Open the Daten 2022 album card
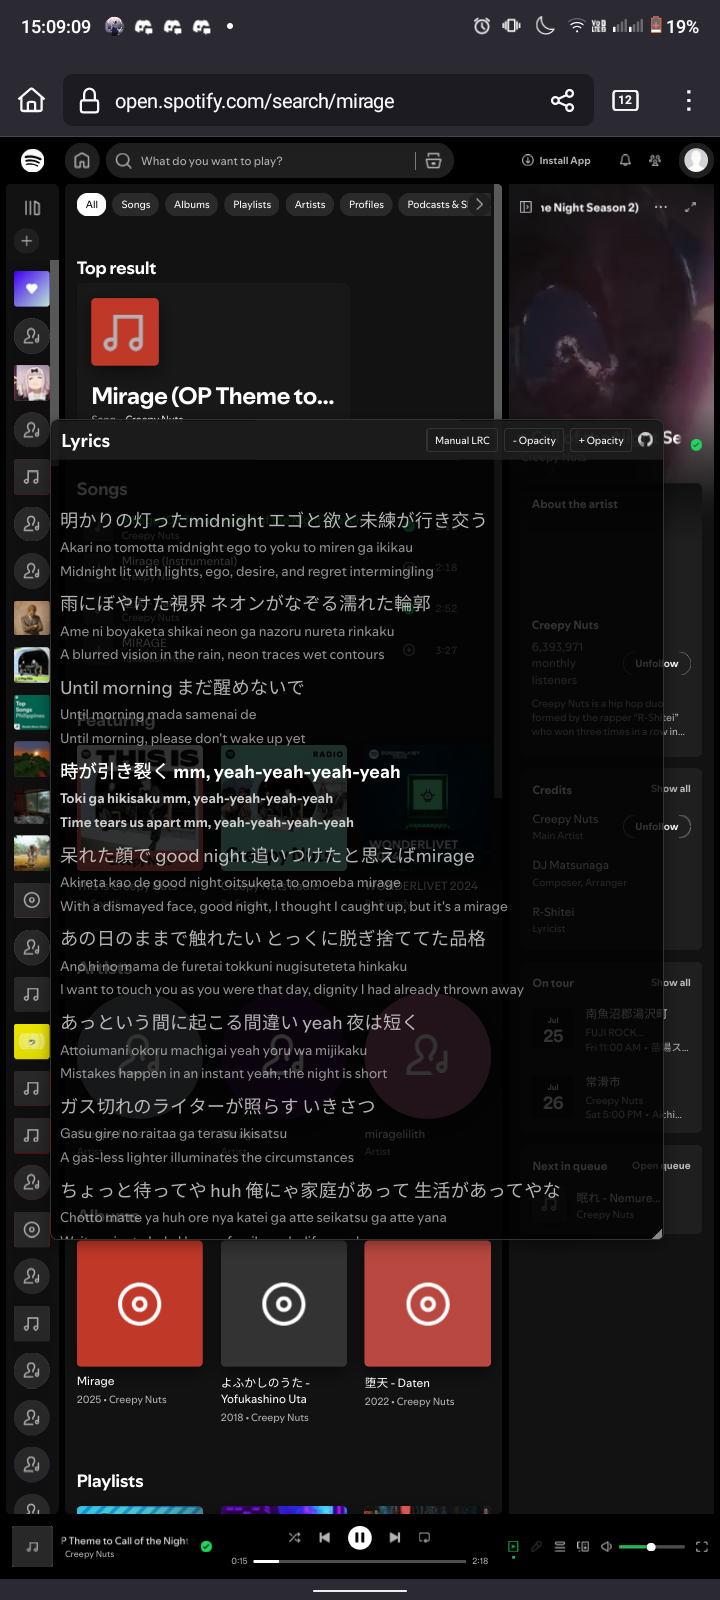The image size is (720, 1600). pyautogui.click(x=428, y=1324)
